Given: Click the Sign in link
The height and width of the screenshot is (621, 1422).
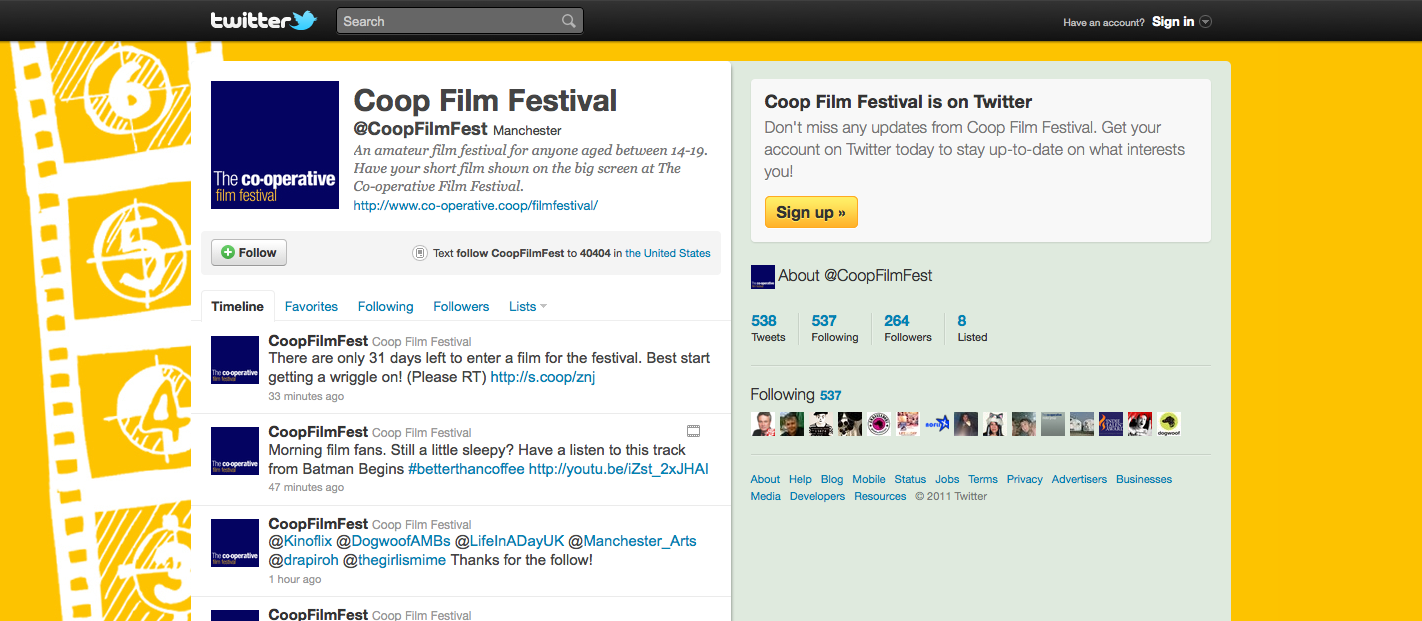Looking at the screenshot, I should point(1173,22).
